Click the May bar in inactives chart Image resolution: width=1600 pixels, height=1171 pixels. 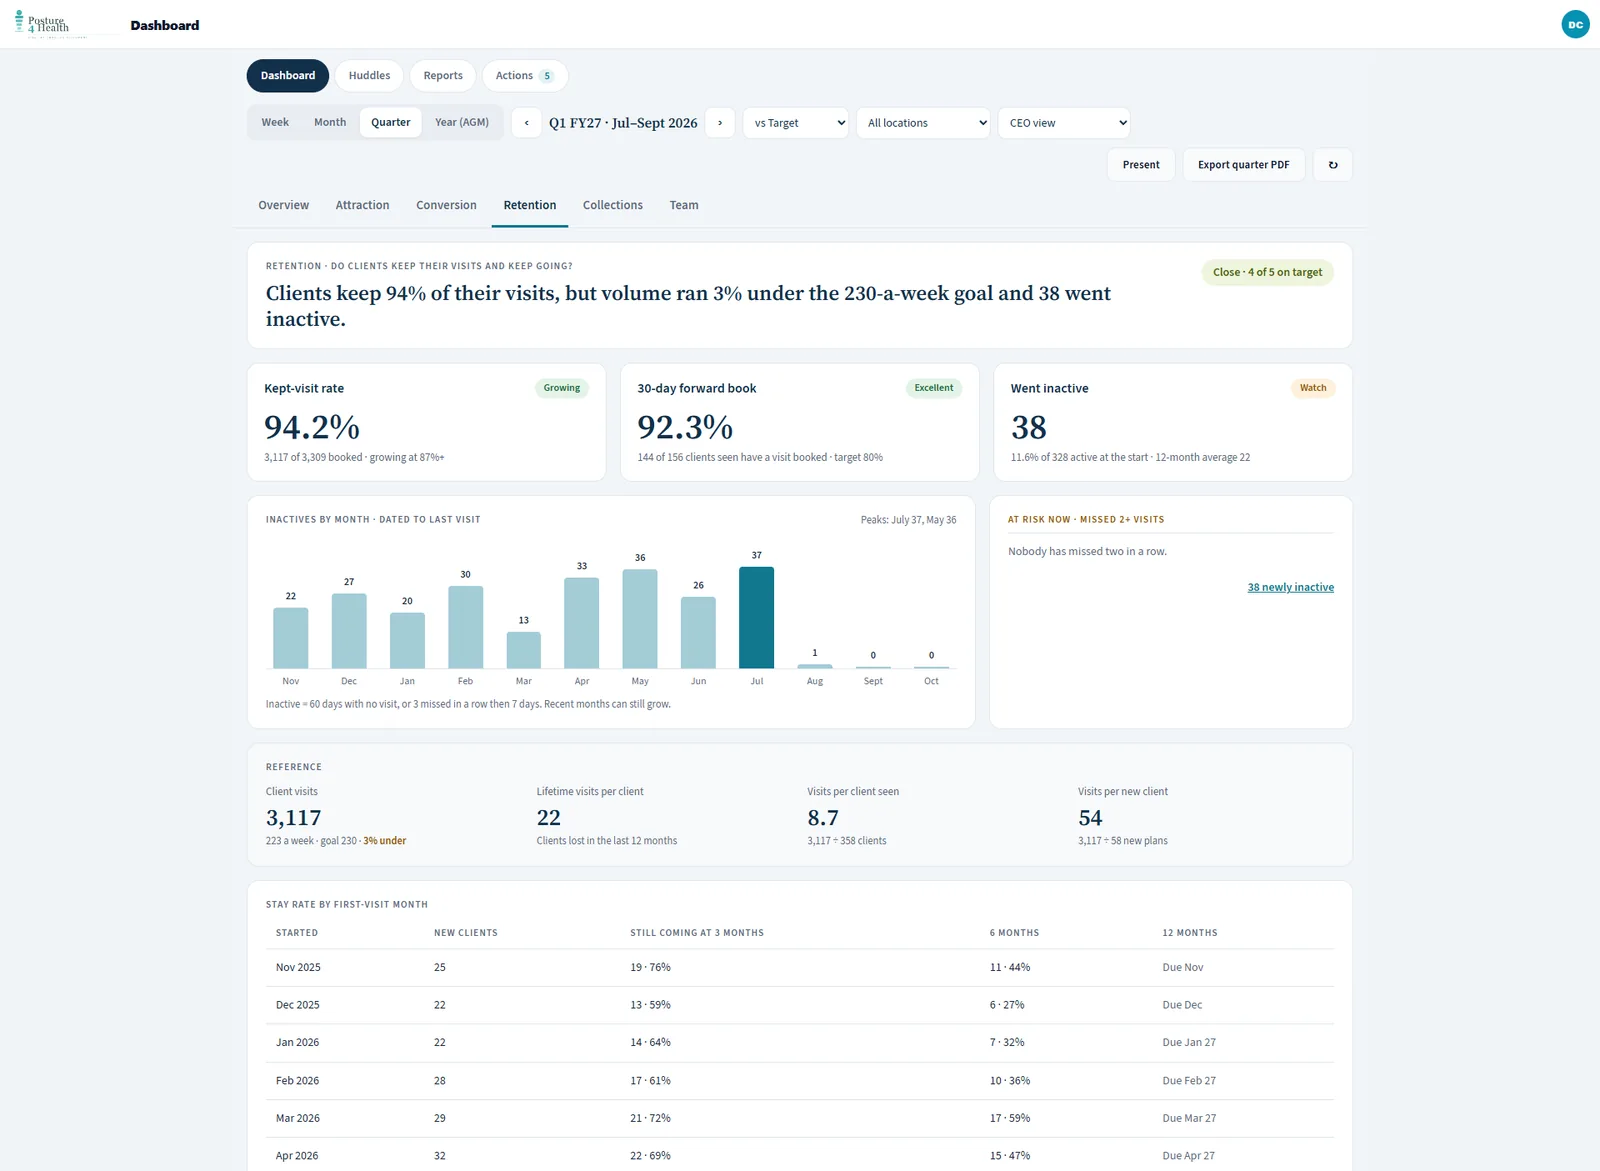click(x=640, y=619)
